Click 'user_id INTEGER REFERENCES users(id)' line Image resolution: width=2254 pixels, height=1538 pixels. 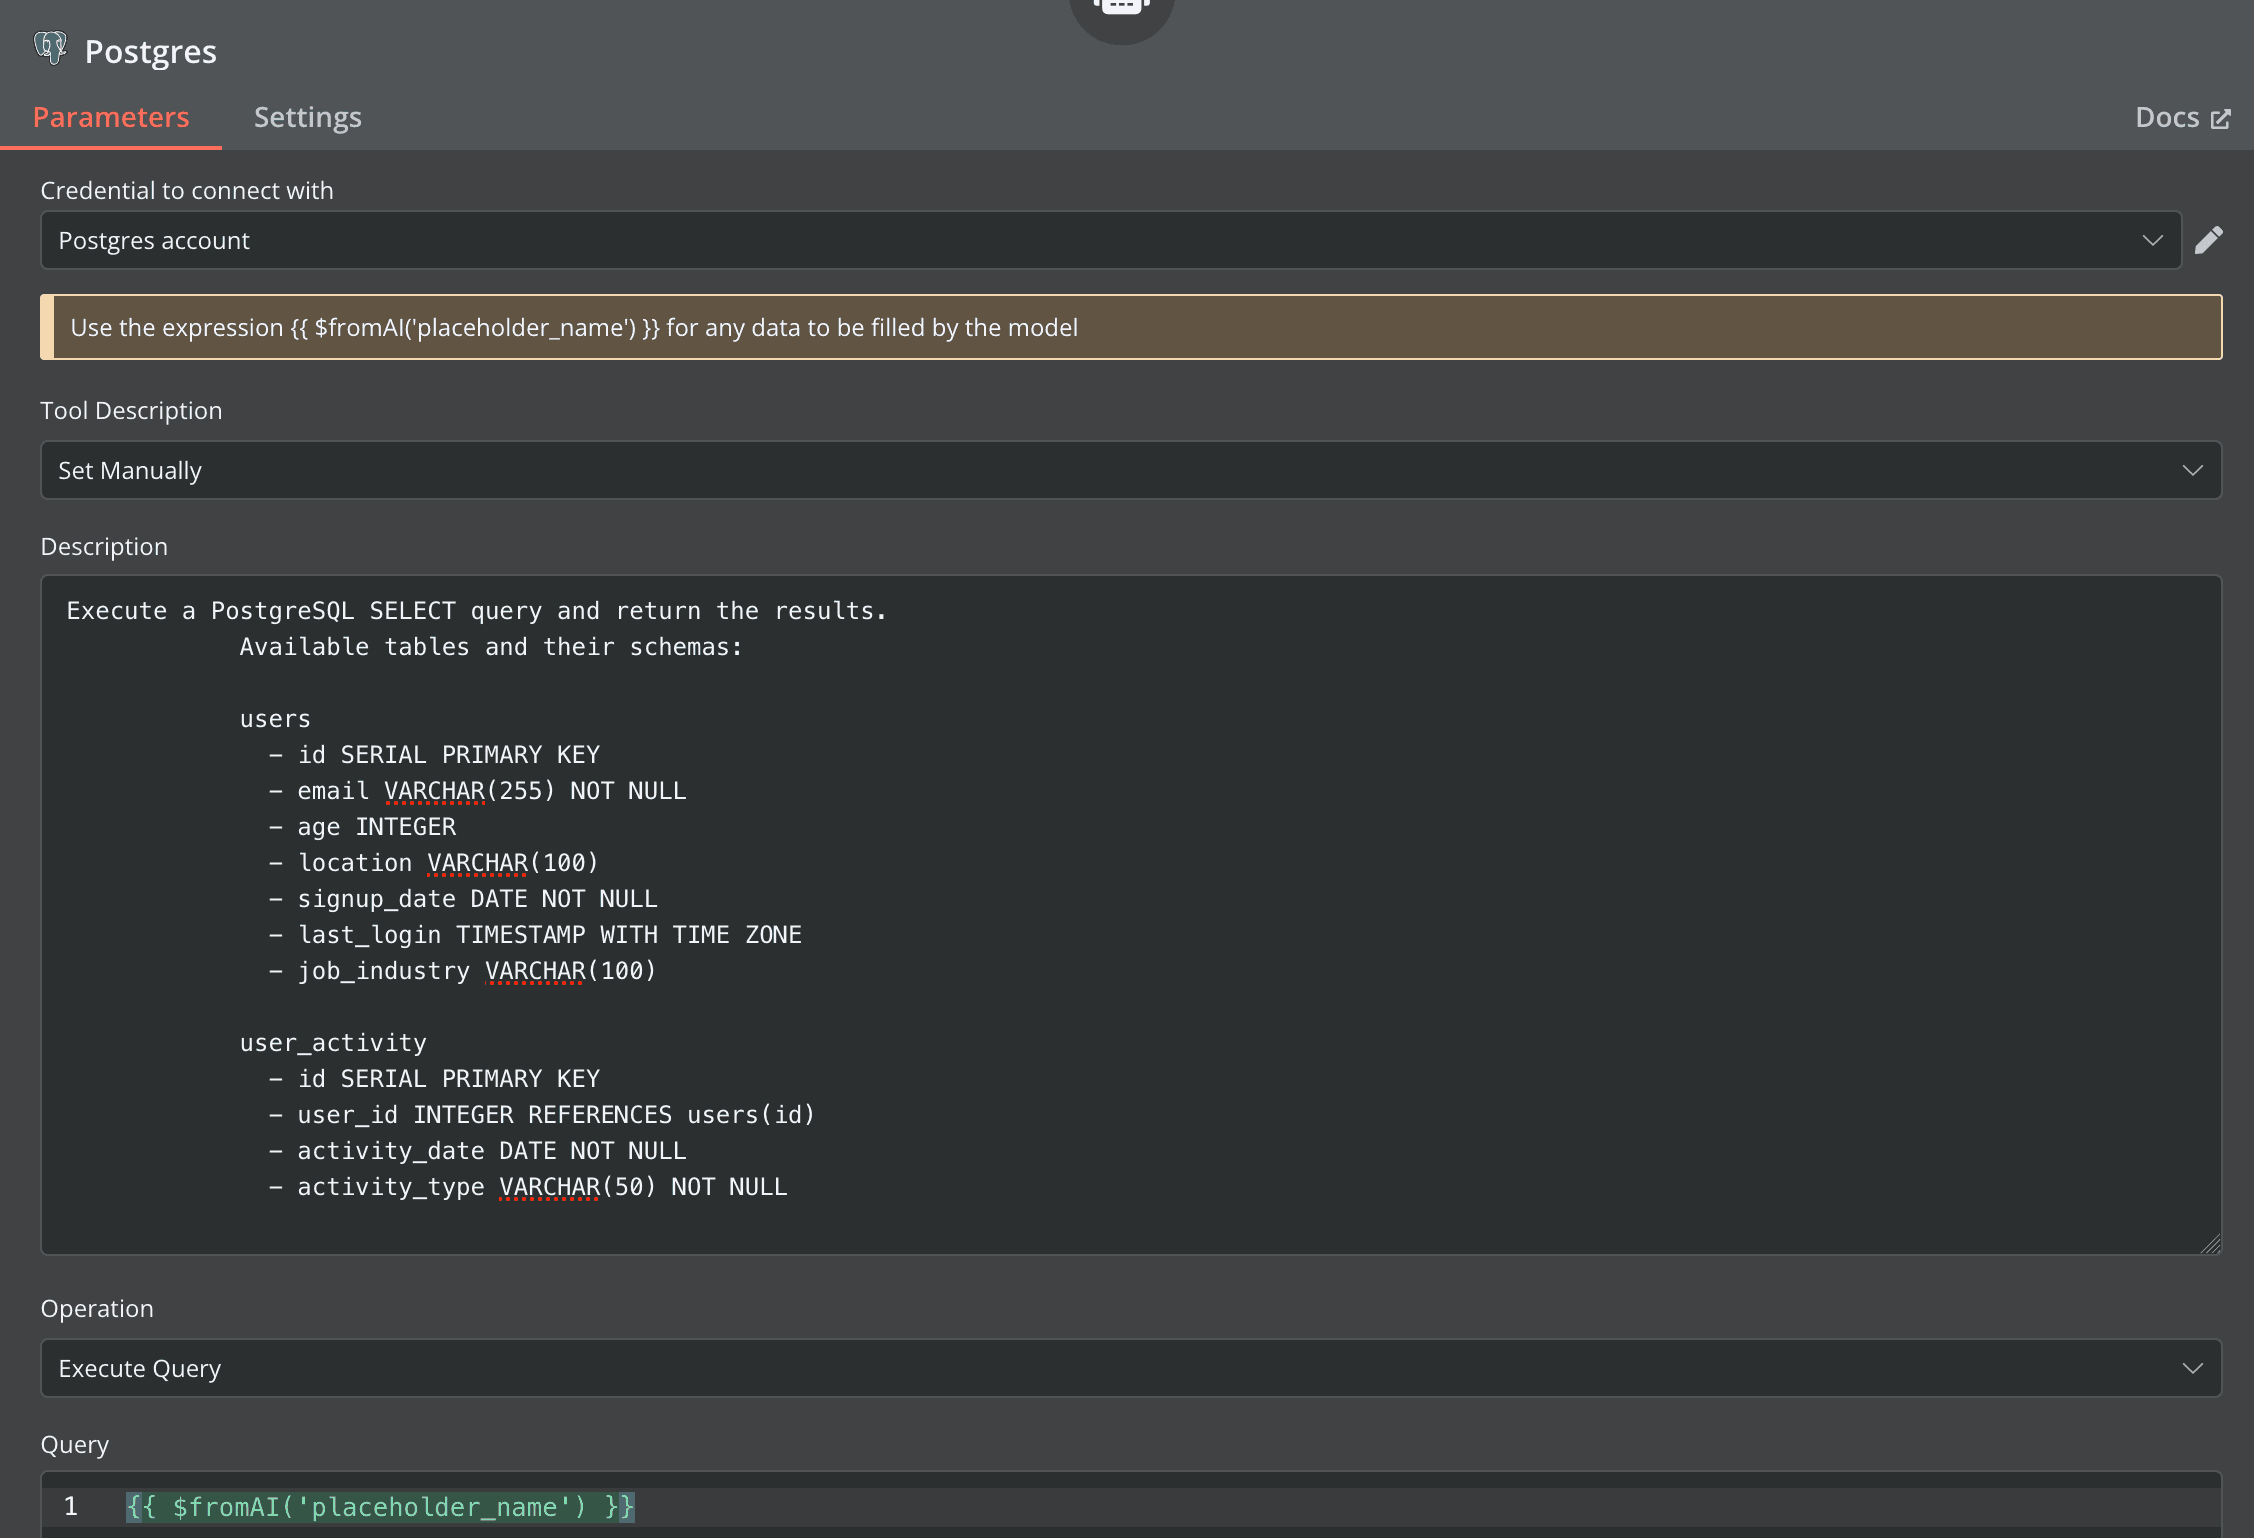(x=542, y=1115)
